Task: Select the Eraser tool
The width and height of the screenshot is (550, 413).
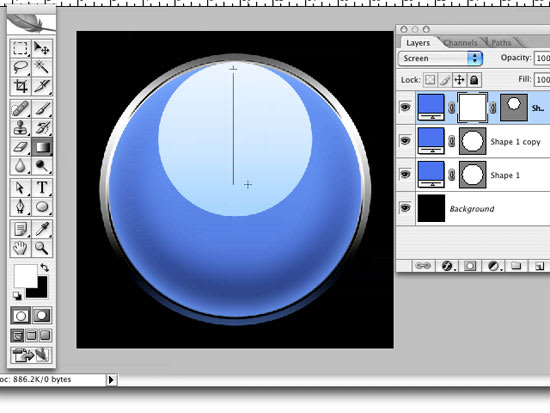Action: [x=20, y=147]
